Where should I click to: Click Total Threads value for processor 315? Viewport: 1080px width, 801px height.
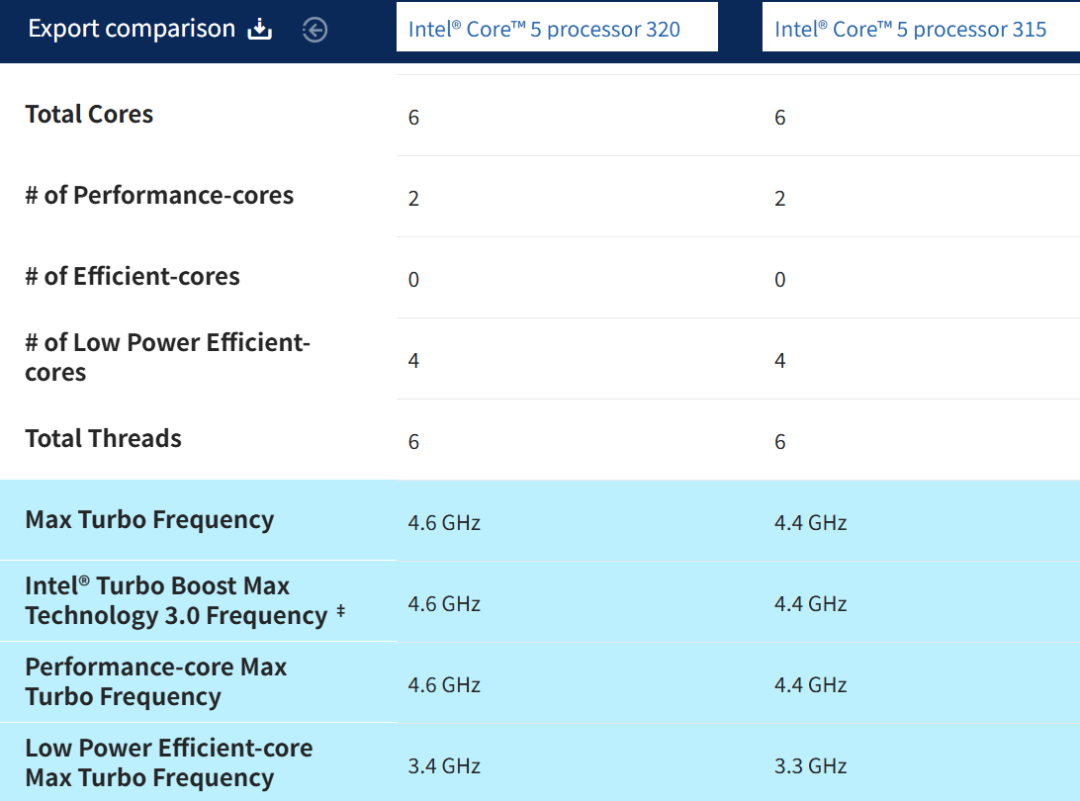(x=780, y=442)
